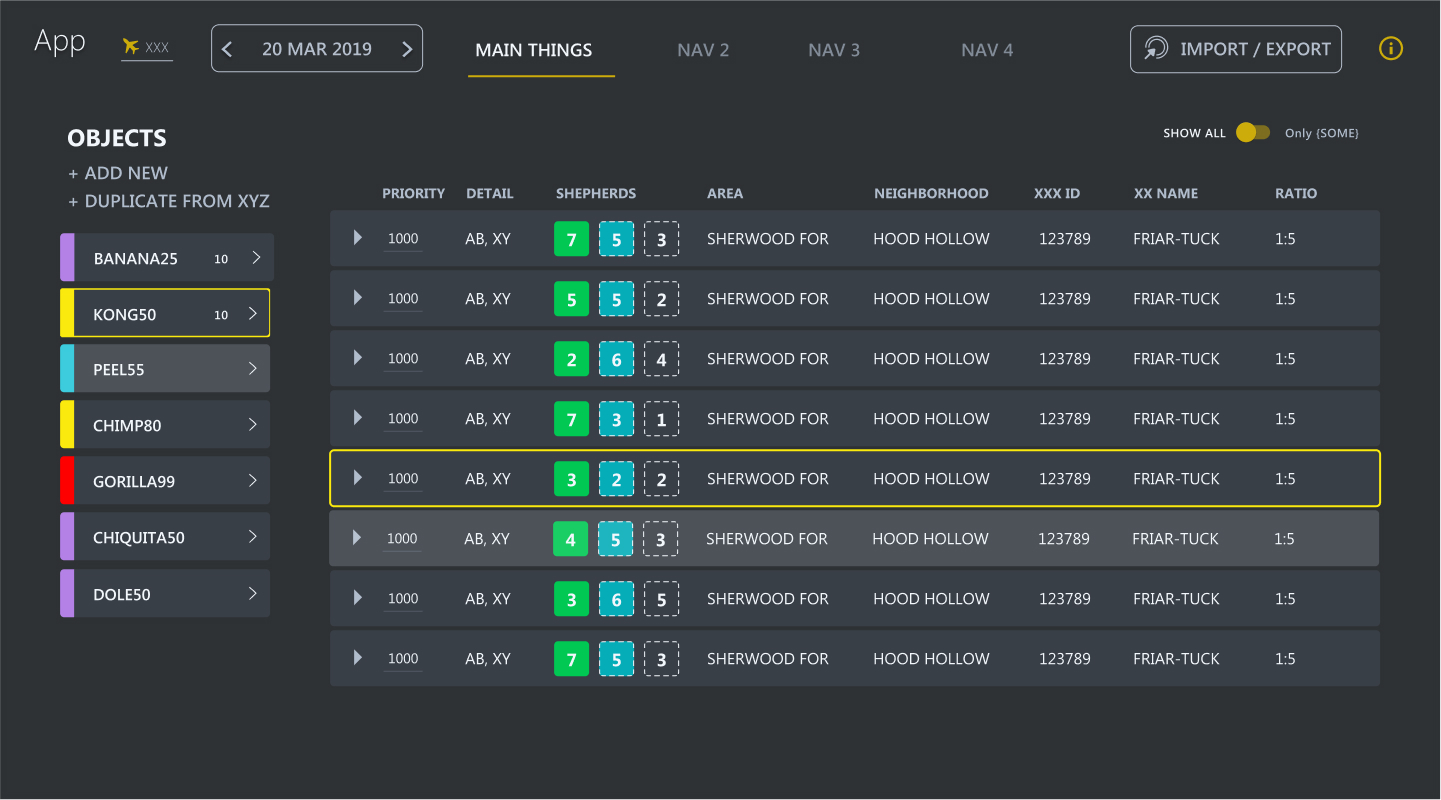
Task: Edit priority 1000 in row 3 6 5
Action: click(x=403, y=599)
